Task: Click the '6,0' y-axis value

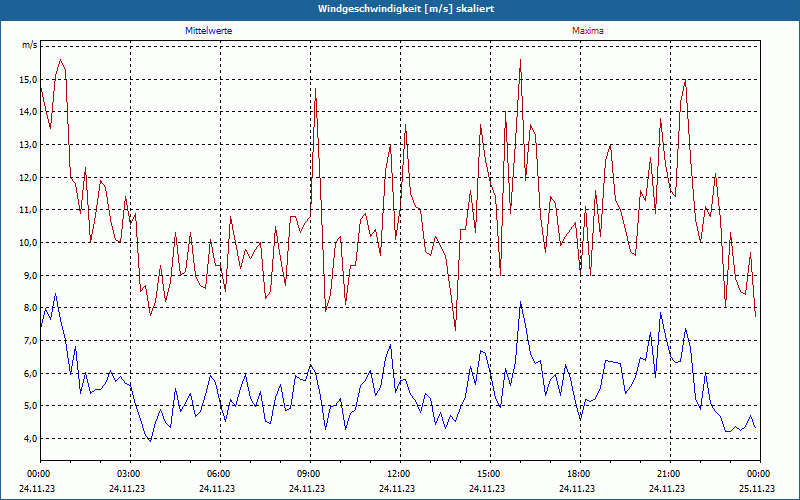Action: tap(30, 373)
